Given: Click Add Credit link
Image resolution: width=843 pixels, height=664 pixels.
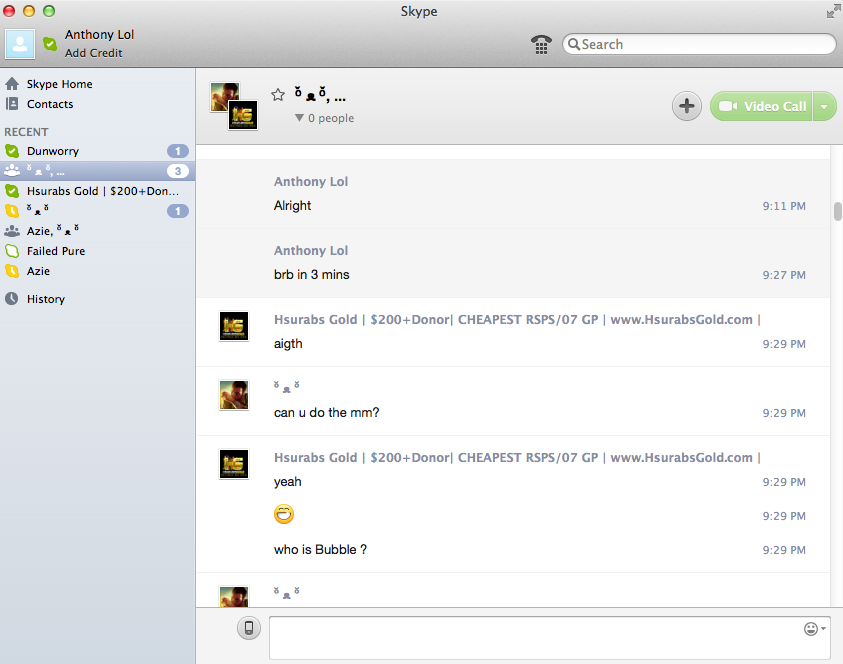Looking at the screenshot, I should click(x=94, y=53).
